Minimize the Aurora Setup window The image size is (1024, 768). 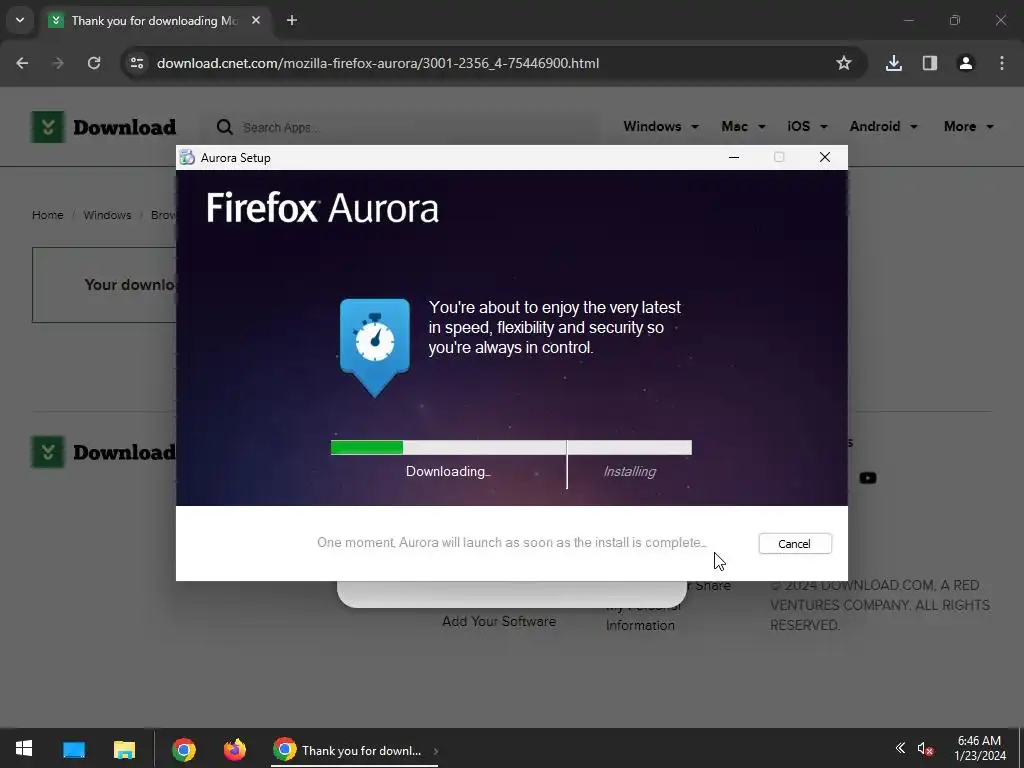[x=734, y=157]
